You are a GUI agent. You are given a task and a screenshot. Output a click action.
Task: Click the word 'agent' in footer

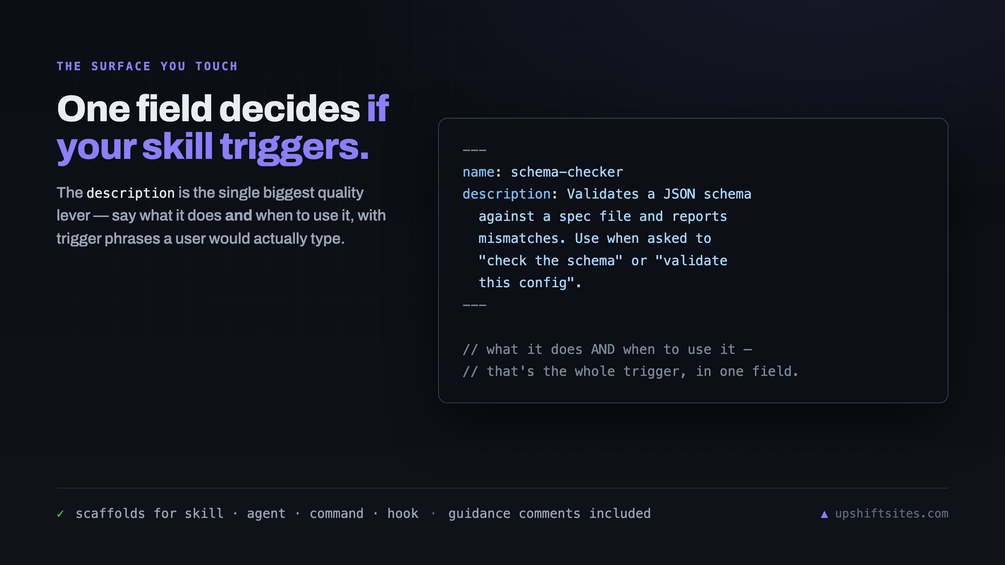tap(266, 514)
